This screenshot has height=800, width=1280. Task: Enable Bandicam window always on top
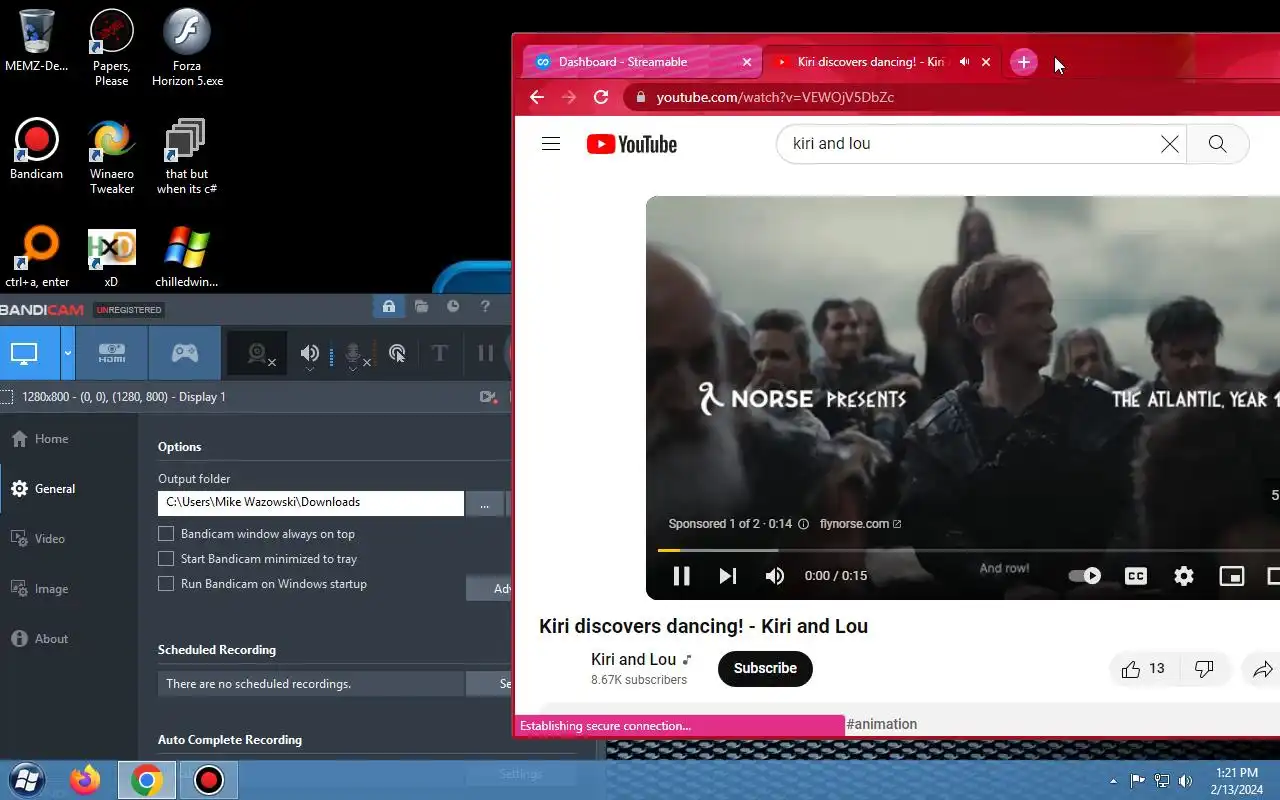(x=166, y=534)
